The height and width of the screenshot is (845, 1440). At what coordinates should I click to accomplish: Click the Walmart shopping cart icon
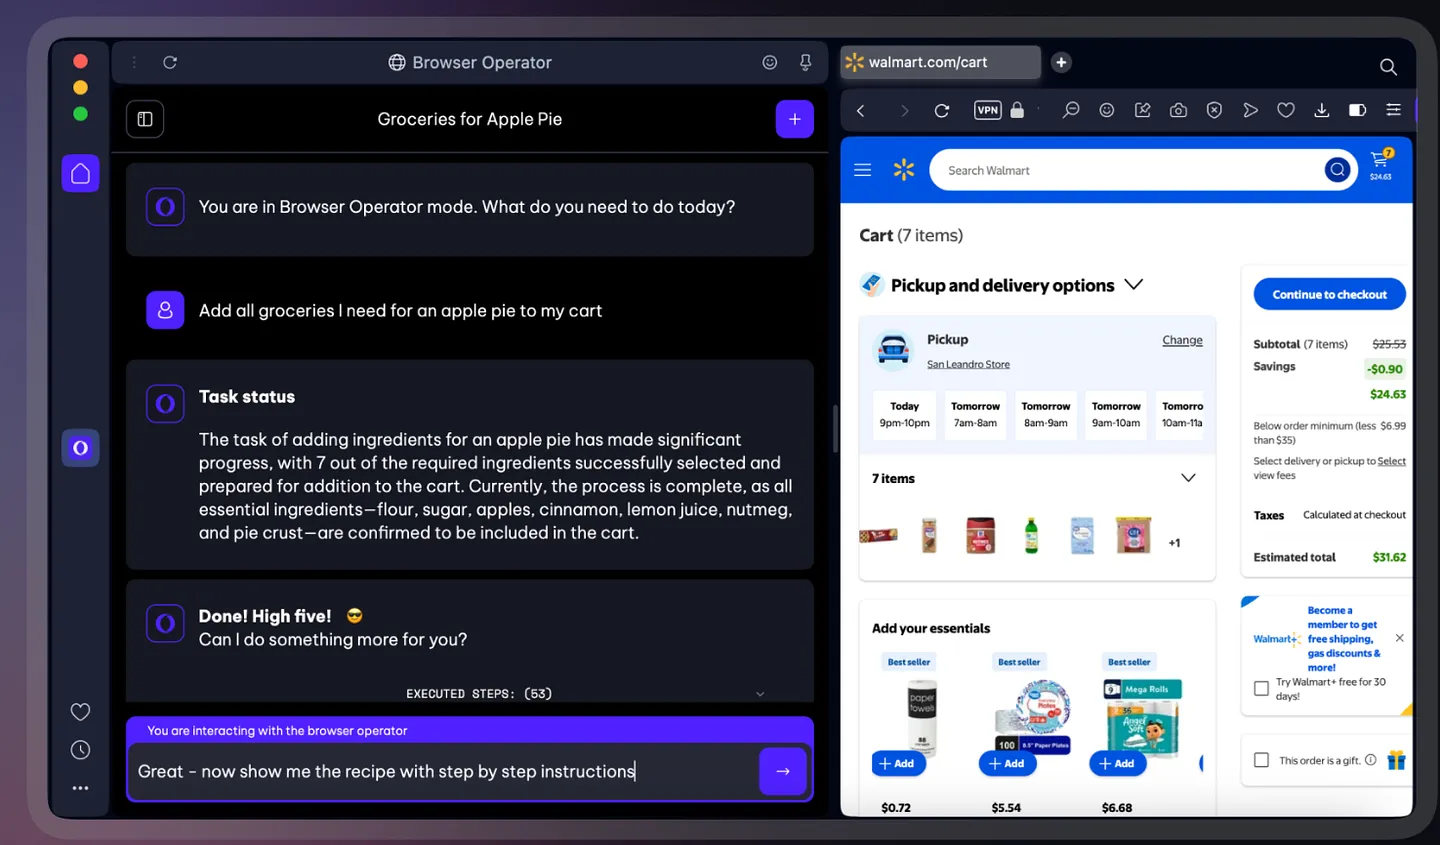(1380, 163)
